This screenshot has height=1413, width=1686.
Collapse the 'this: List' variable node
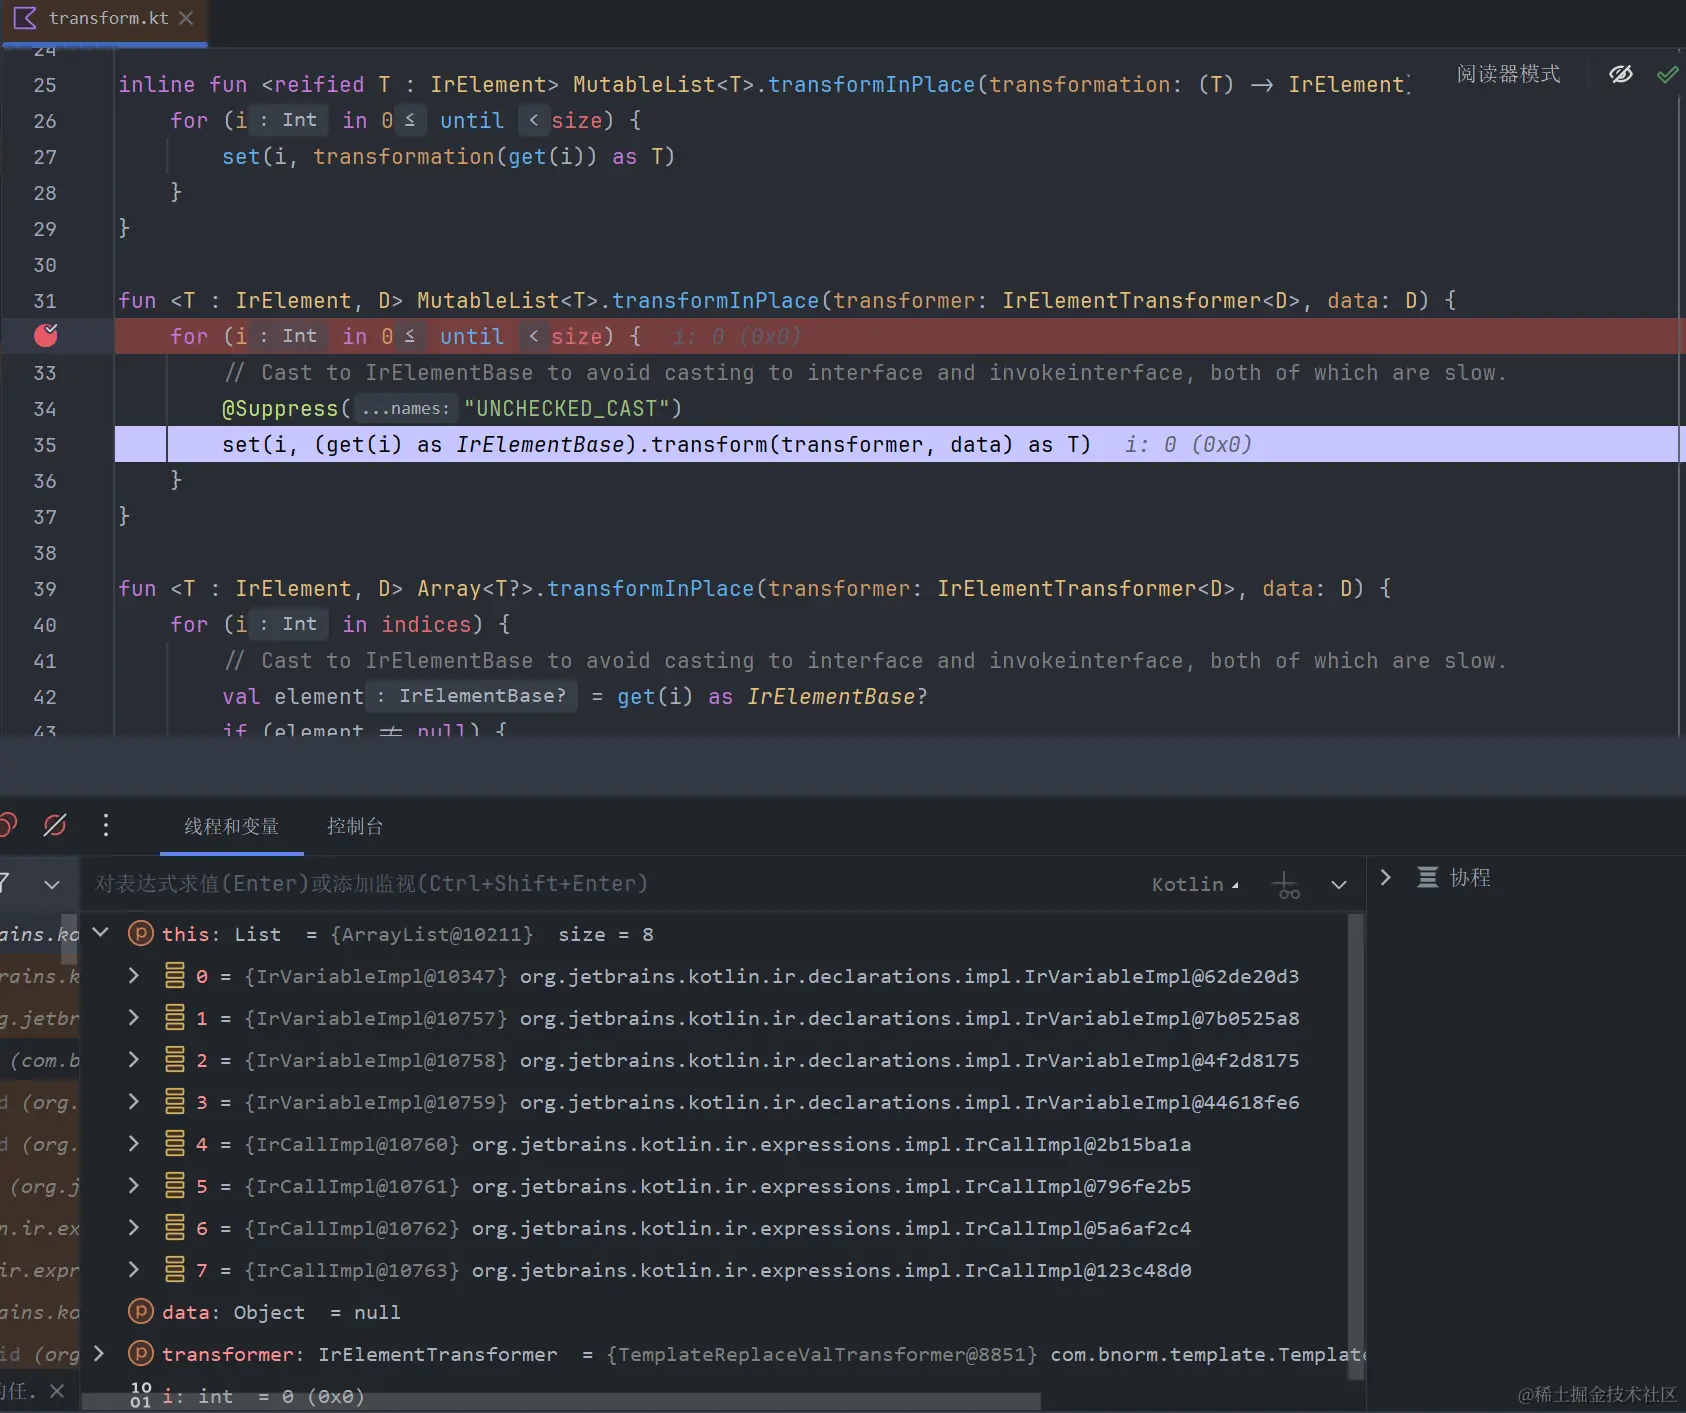click(101, 933)
